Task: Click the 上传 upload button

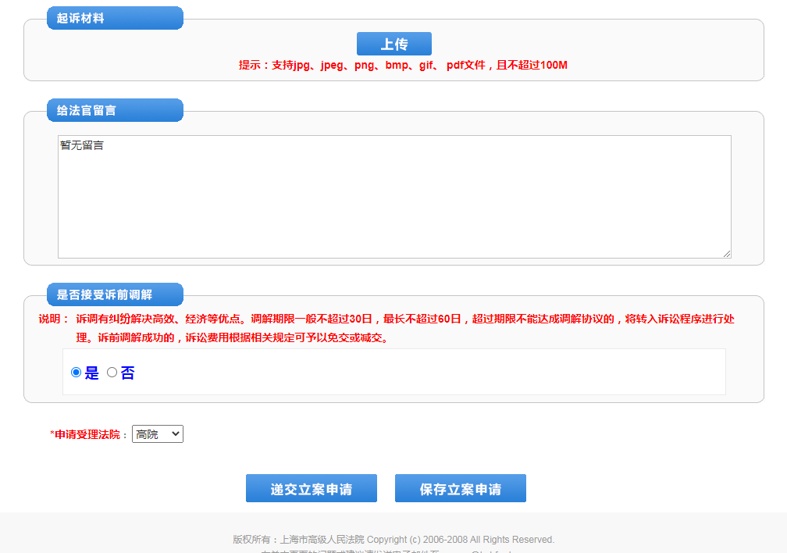Action: [394, 44]
